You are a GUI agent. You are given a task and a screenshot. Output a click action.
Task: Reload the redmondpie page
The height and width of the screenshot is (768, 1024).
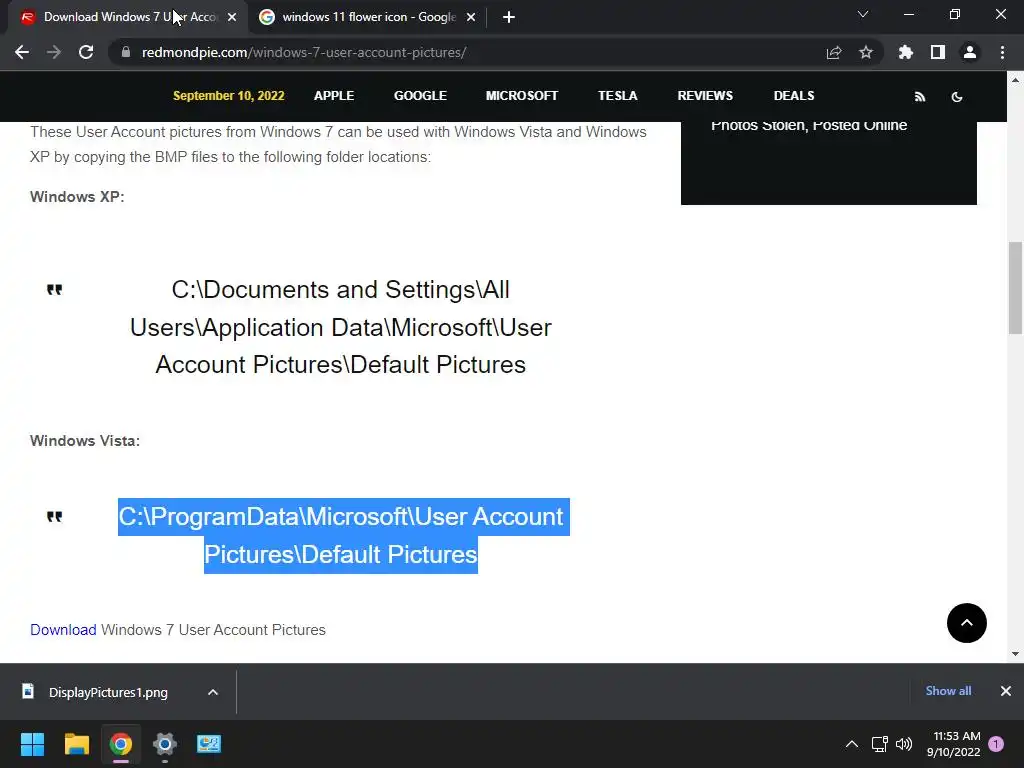tap(86, 52)
